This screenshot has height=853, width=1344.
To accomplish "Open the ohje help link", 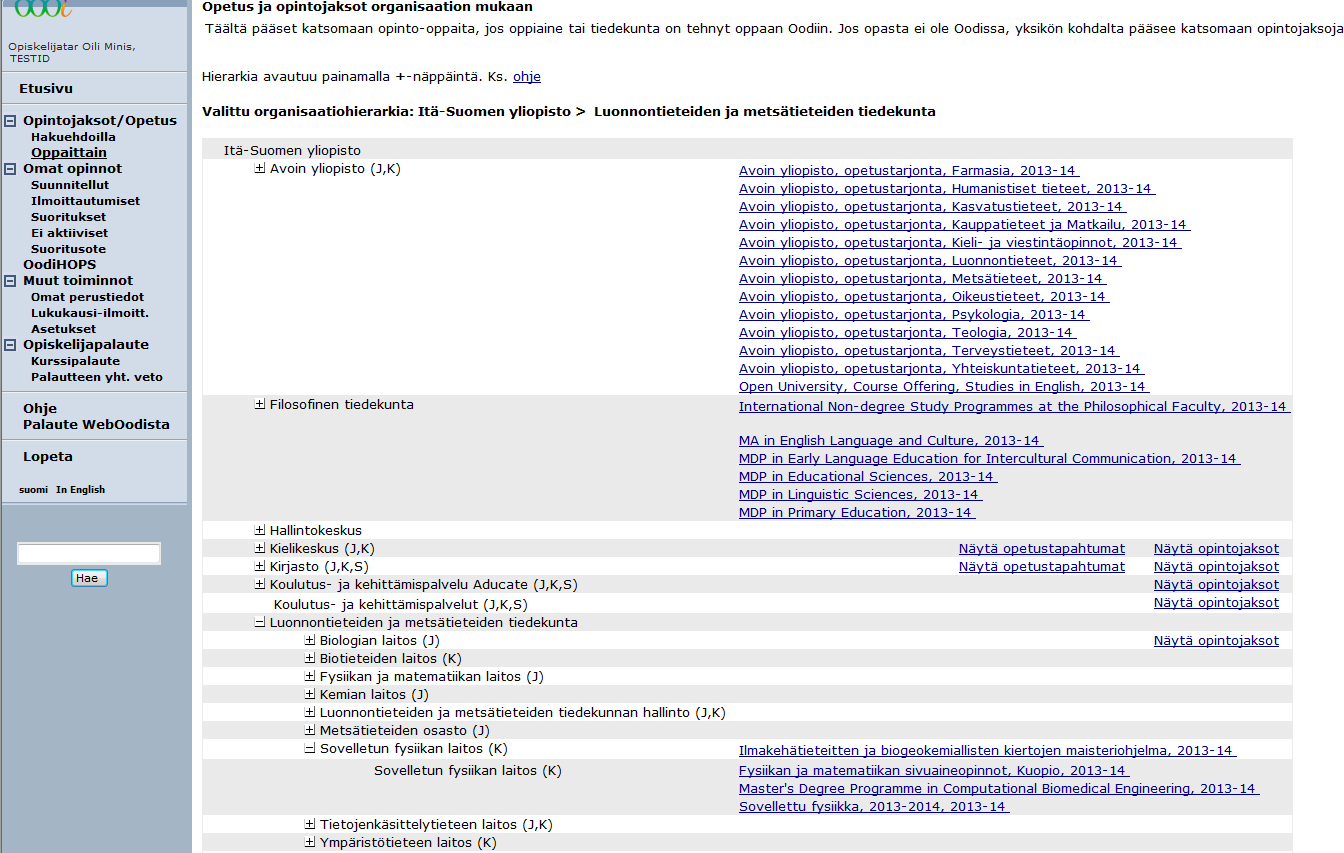I will pyautogui.click(x=527, y=76).
